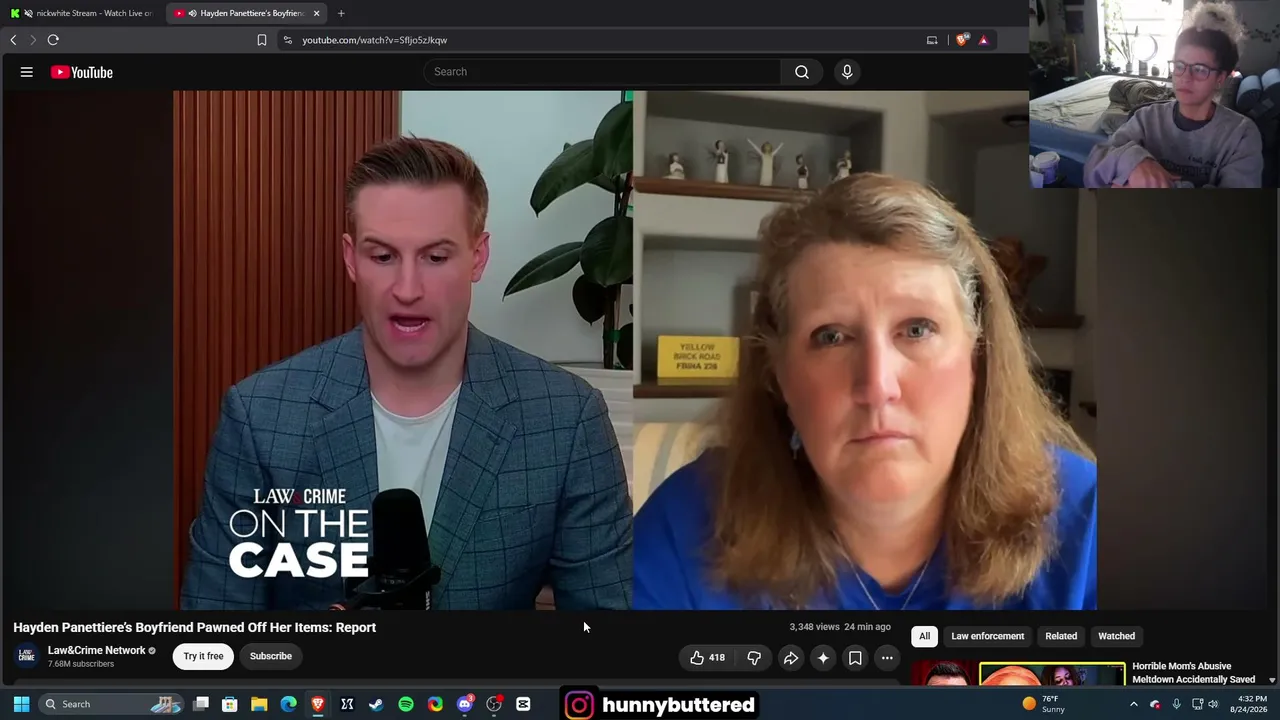Save video with the bookmark icon
1280x720 pixels.
click(855, 657)
